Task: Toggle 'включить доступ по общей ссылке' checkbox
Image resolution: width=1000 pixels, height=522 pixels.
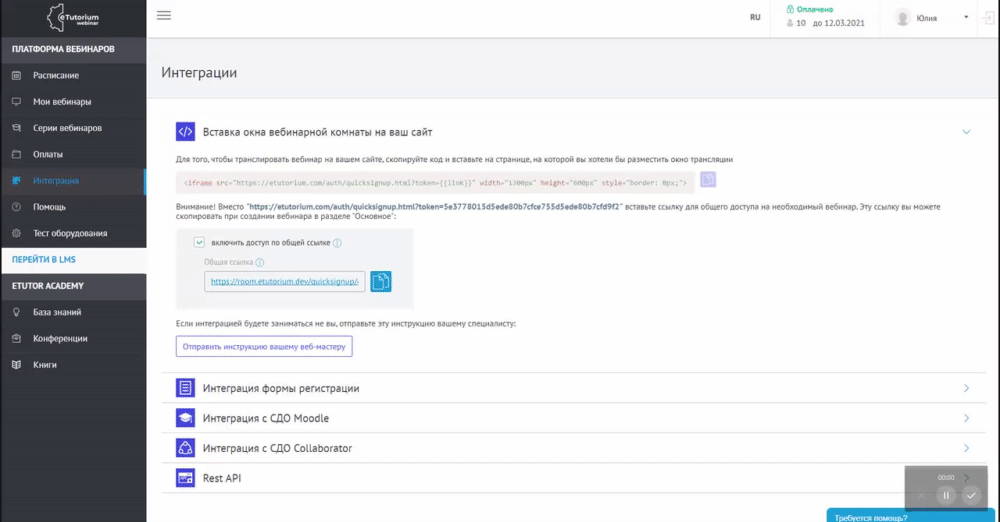Action: pyautogui.click(x=199, y=242)
